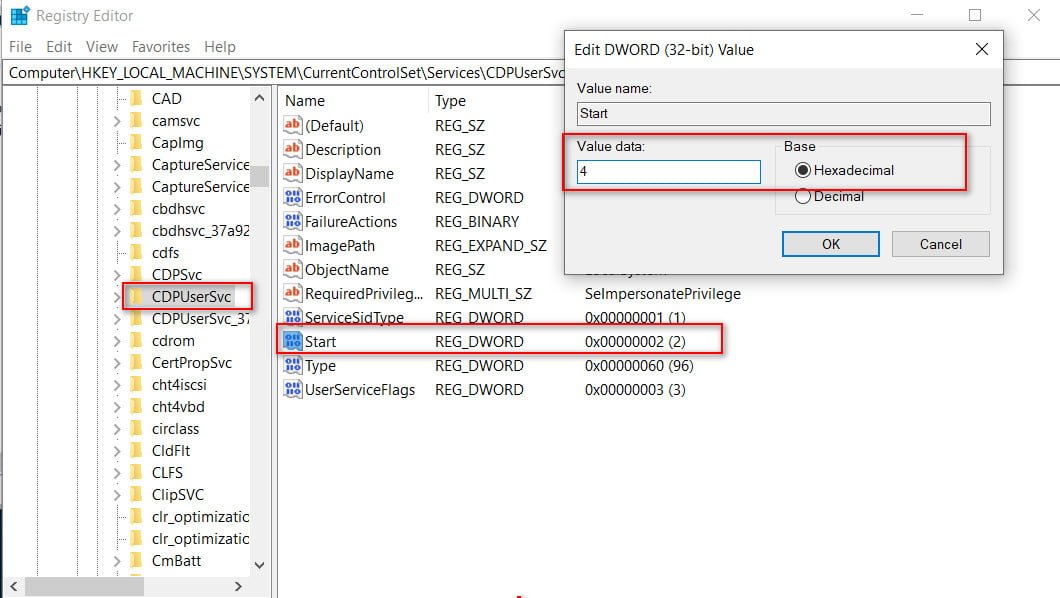Click the cbdhsvc folder icon
Image resolution: width=1060 pixels, height=598 pixels.
[x=136, y=209]
